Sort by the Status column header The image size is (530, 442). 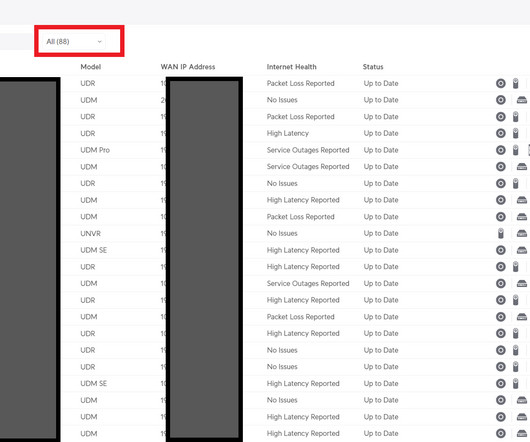tap(373, 67)
